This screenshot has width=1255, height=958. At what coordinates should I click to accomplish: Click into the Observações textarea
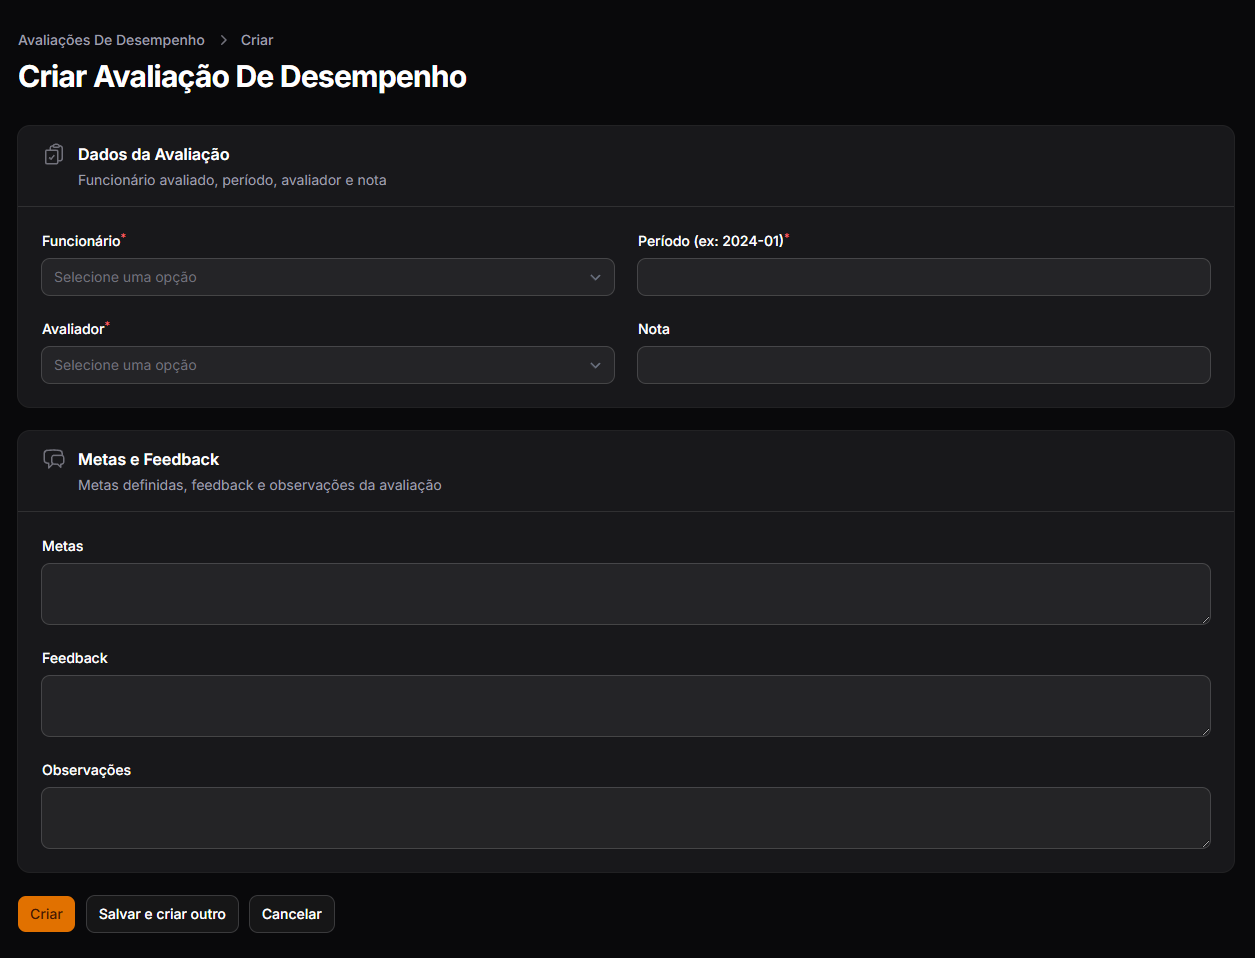(x=626, y=818)
